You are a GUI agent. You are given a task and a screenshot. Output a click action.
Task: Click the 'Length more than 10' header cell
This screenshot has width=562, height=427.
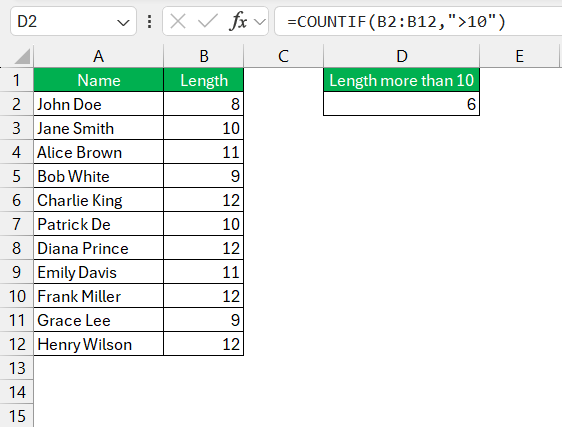(x=401, y=80)
